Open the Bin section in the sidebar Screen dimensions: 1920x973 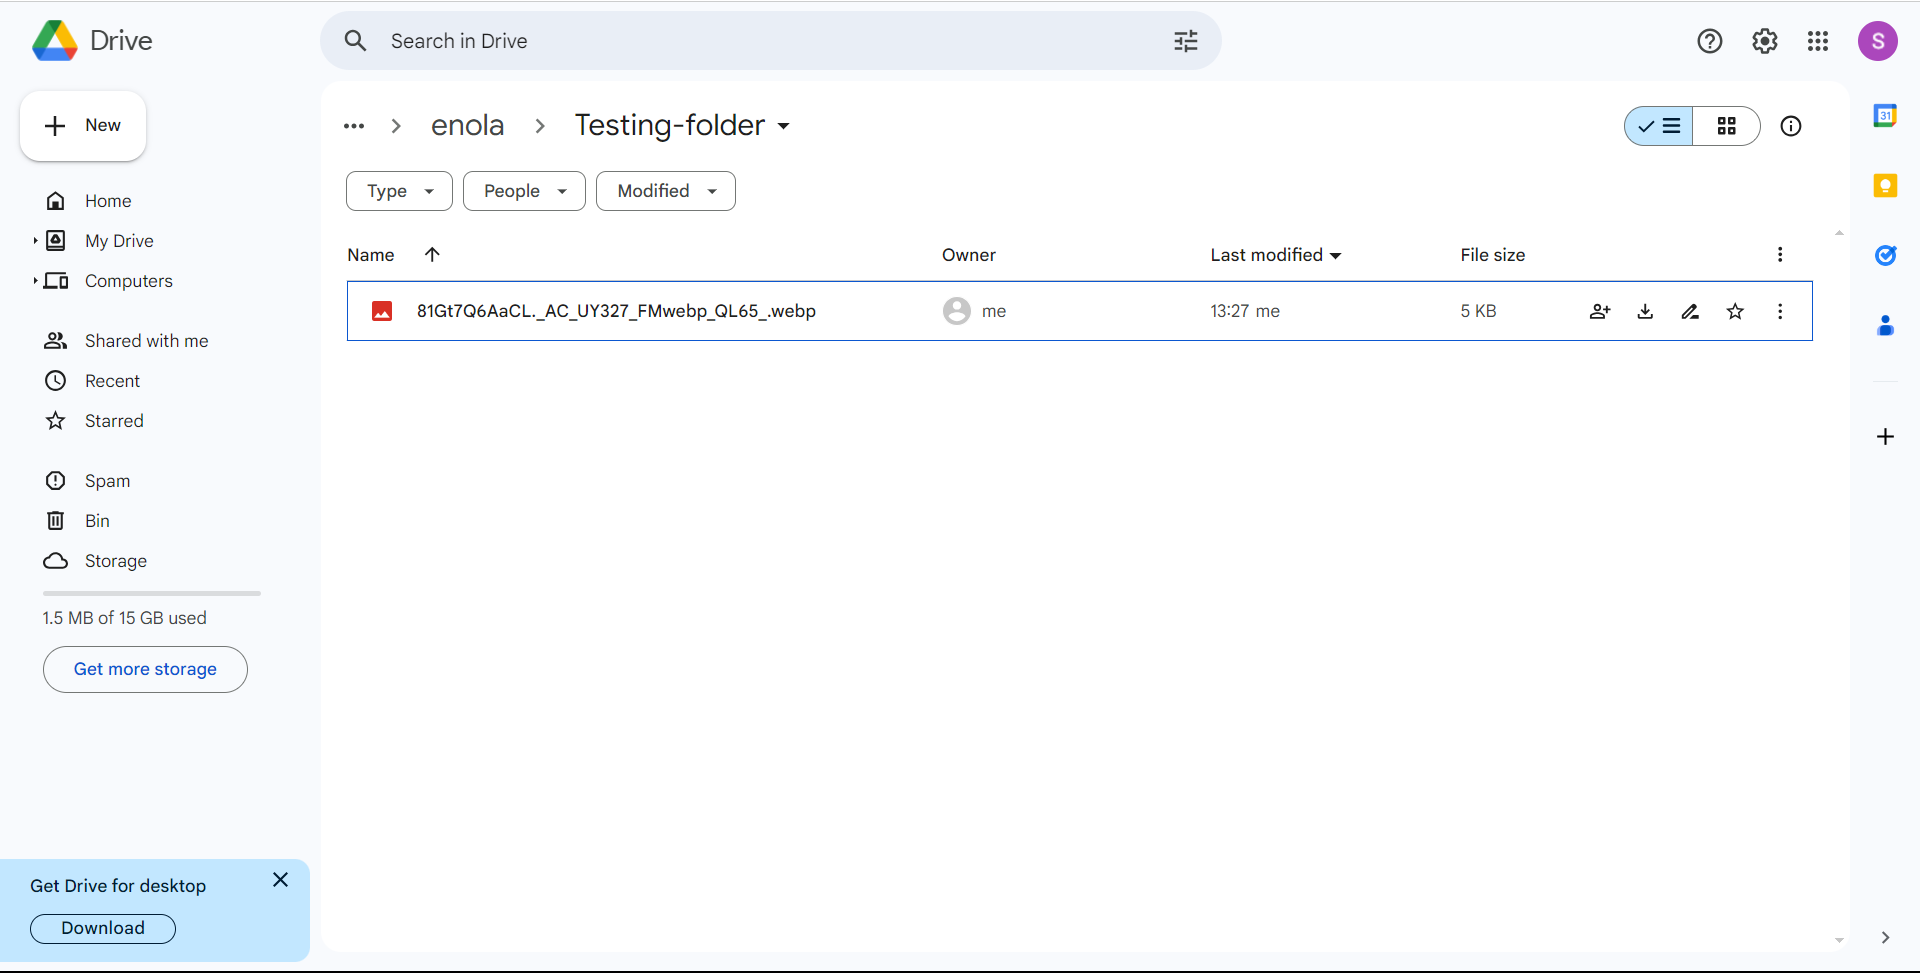tap(97, 521)
